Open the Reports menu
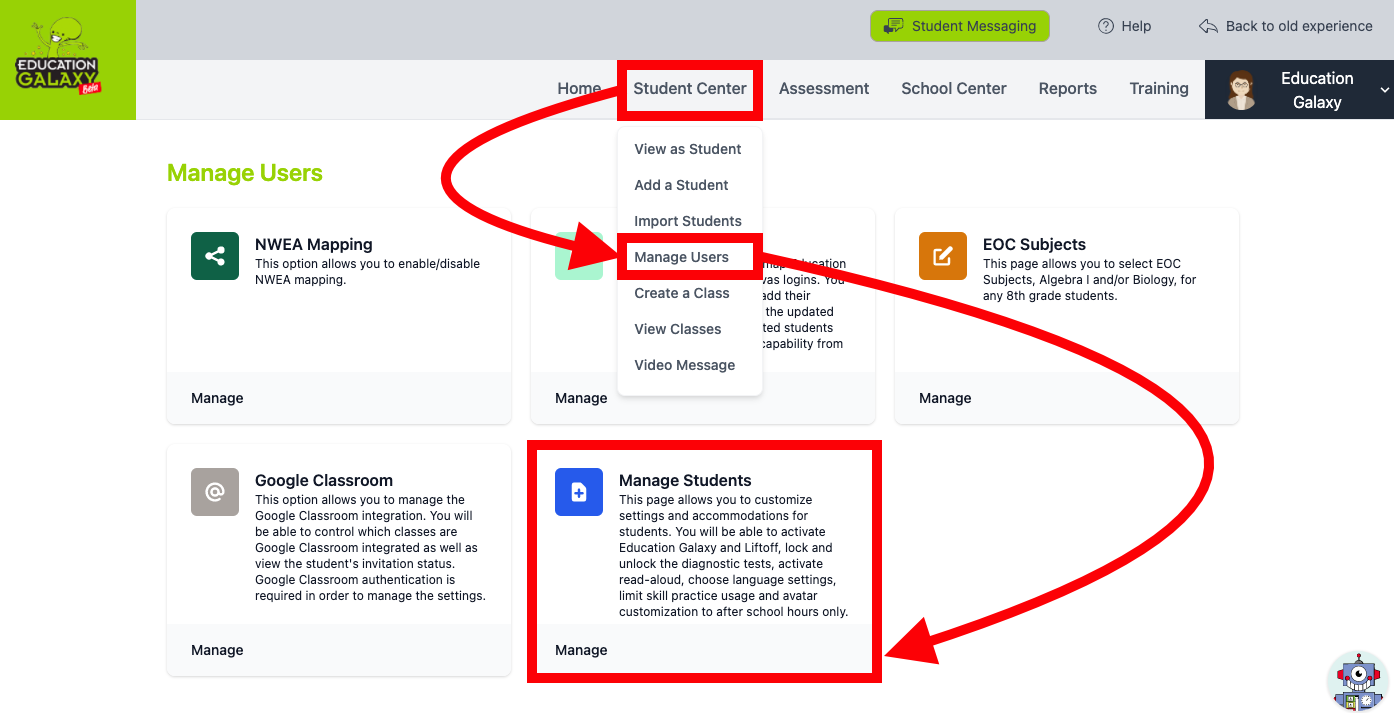Screen dimensions: 1394x713 1068,89
